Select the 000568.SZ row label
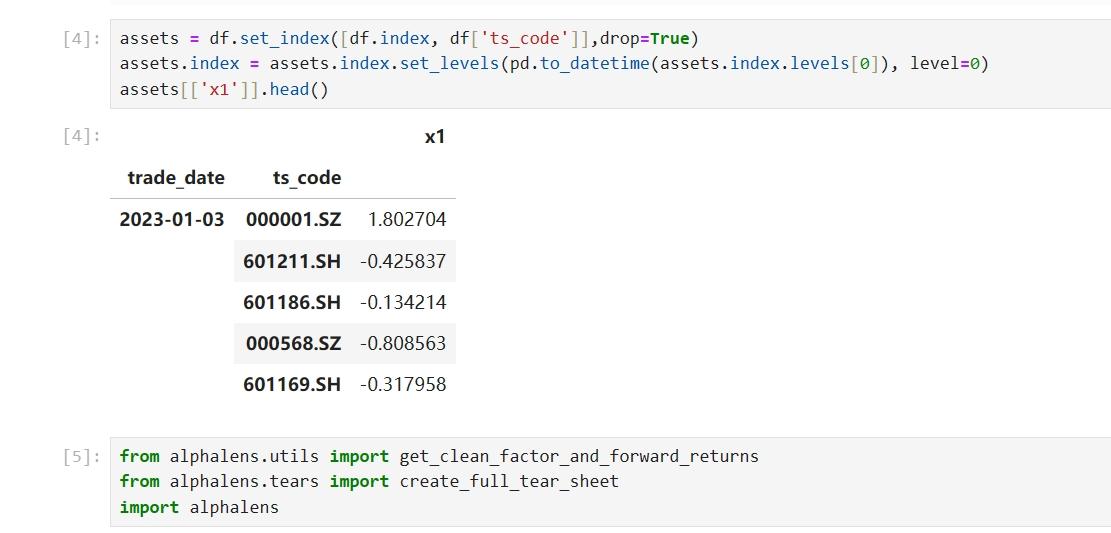The height and width of the screenshot is (533, 1111). pyautogui.click(x=294, y=343)
